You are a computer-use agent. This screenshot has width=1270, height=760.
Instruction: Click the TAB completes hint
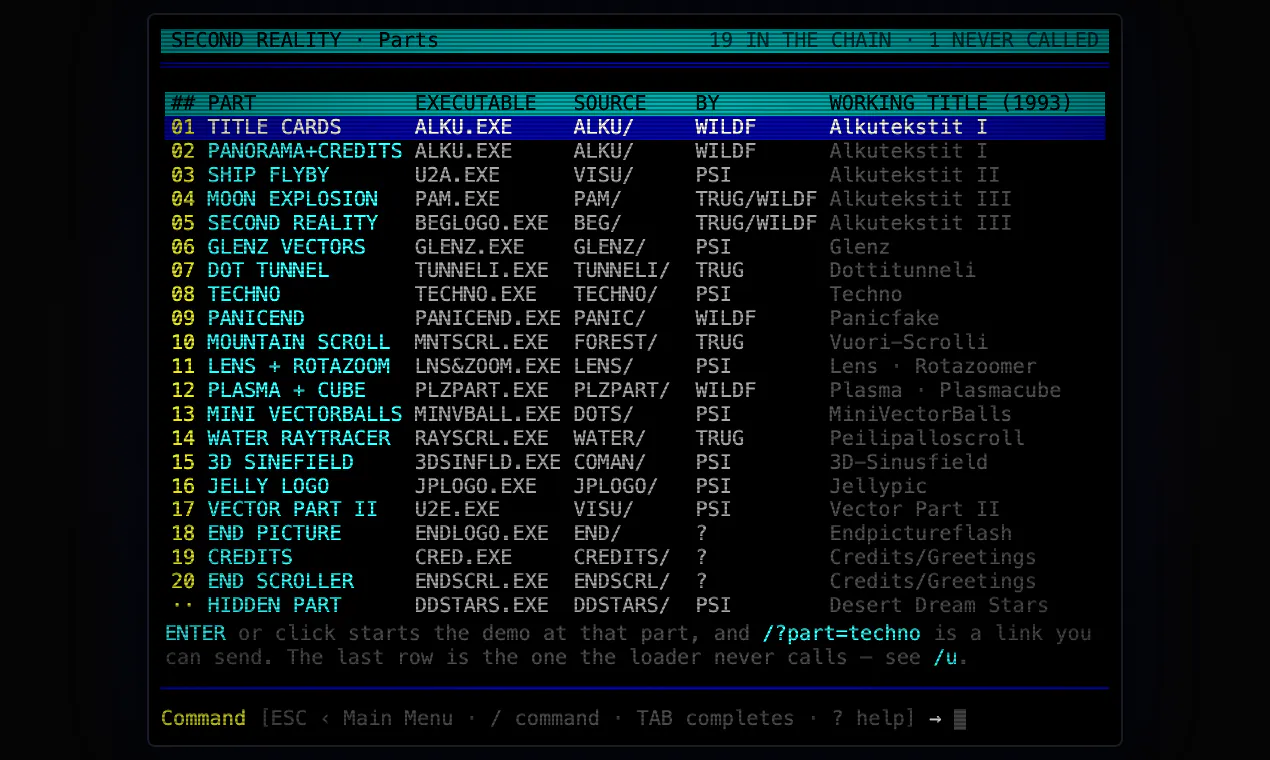coord(715,718)
